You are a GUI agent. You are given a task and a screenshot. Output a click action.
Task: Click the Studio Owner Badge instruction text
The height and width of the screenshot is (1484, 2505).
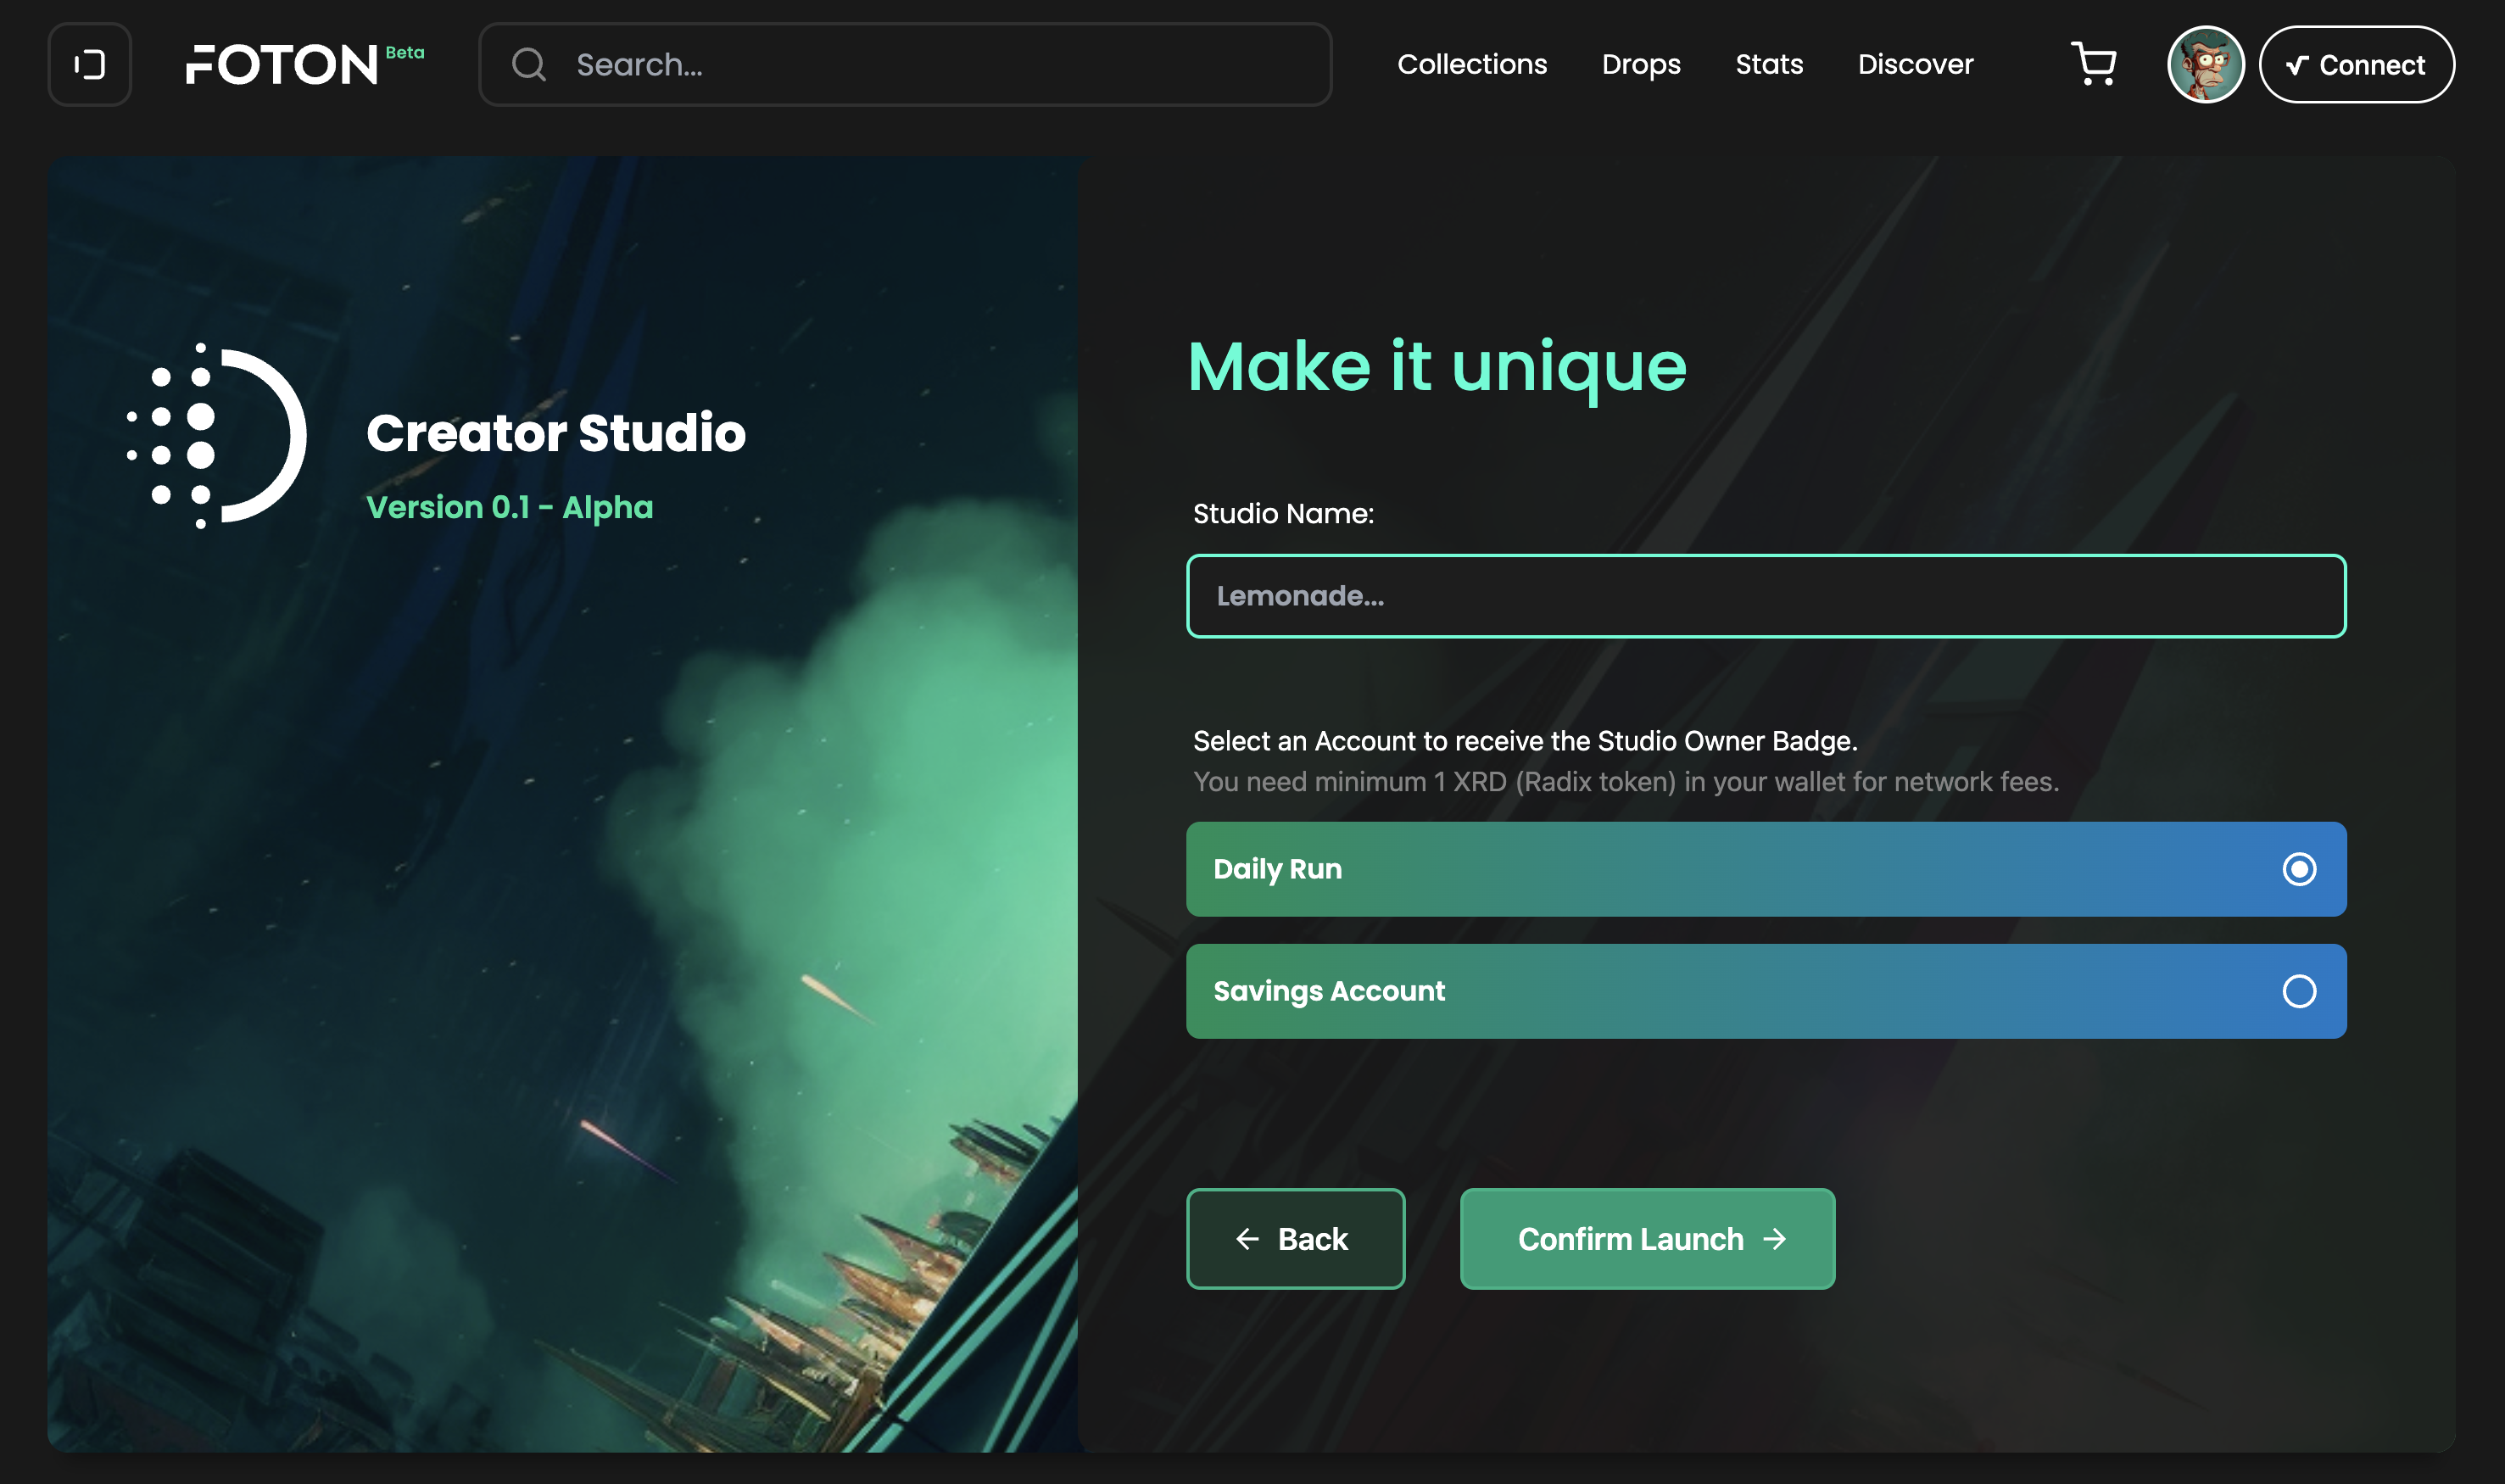[x=1525, y=741]
